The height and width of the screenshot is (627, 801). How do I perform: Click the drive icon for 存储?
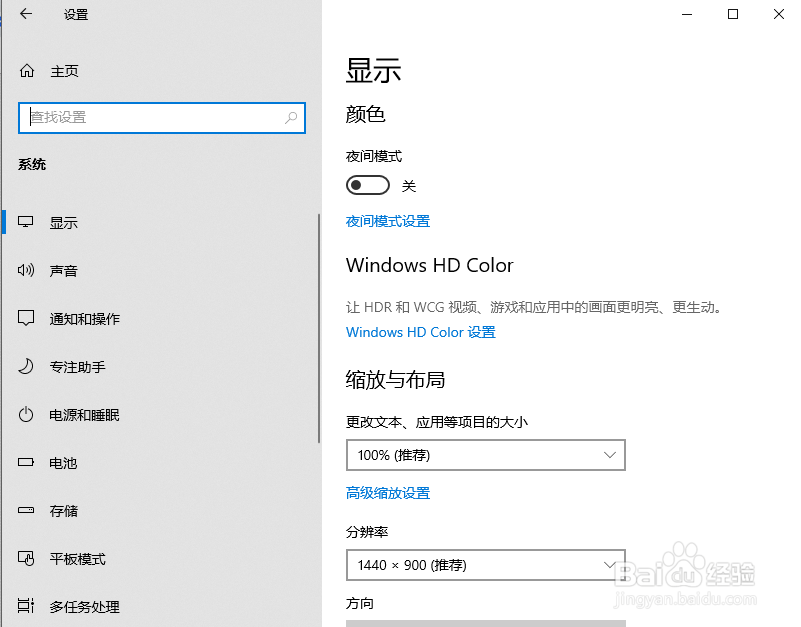[x=26, y=510]
